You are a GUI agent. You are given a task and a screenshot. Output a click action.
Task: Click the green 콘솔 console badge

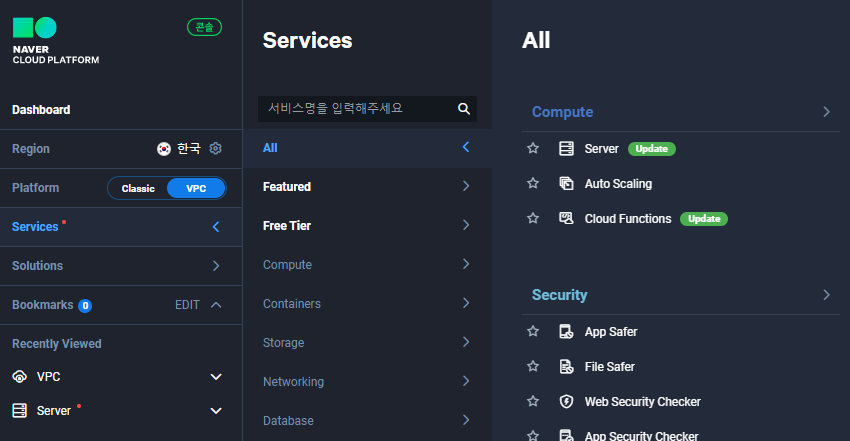click(204, 27)
